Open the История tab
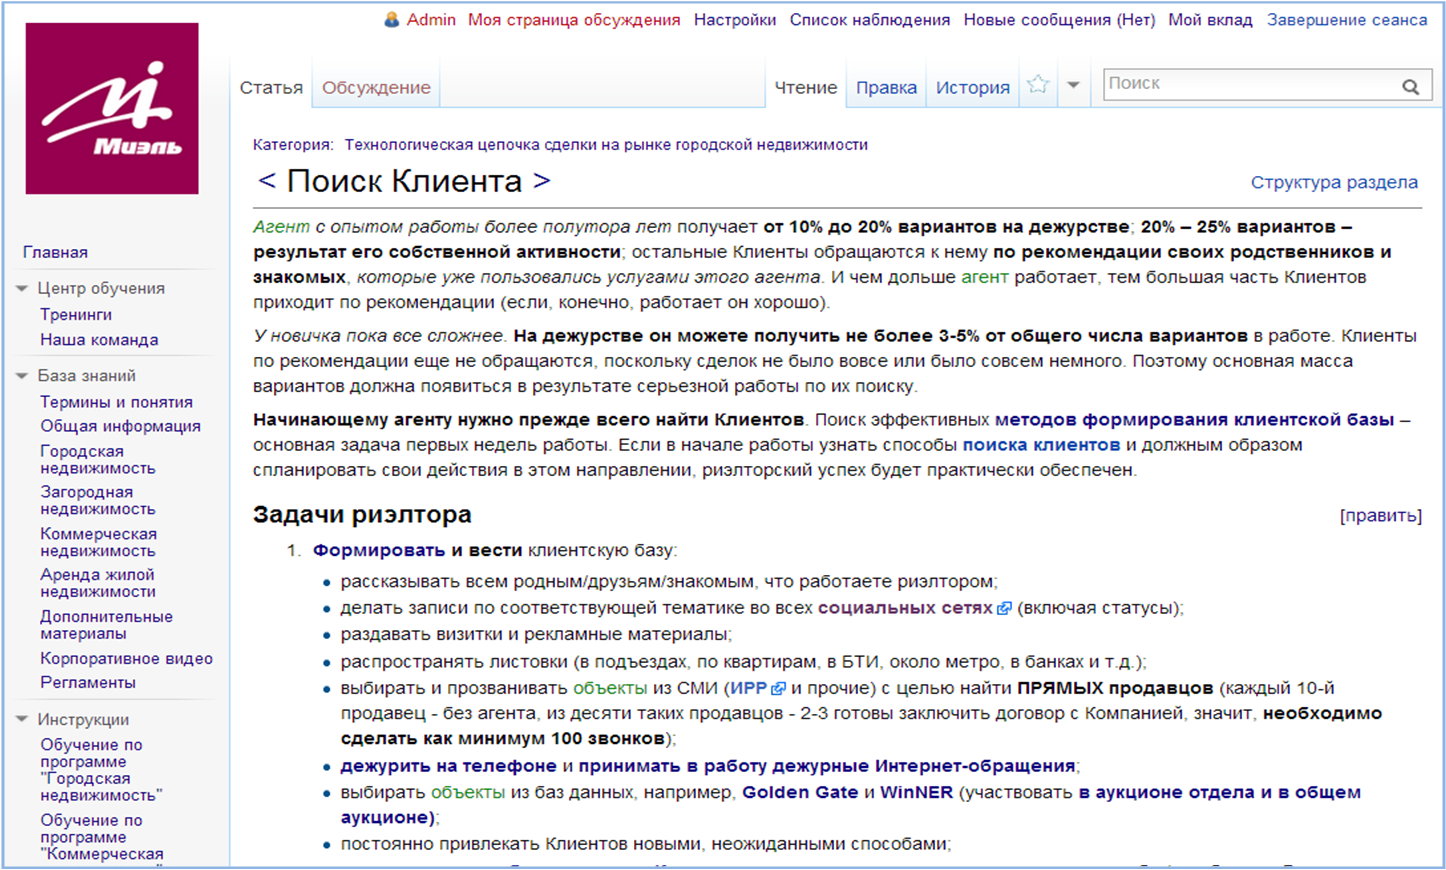This screenshot has height=870, width=1446. click(x=973, y=87)
